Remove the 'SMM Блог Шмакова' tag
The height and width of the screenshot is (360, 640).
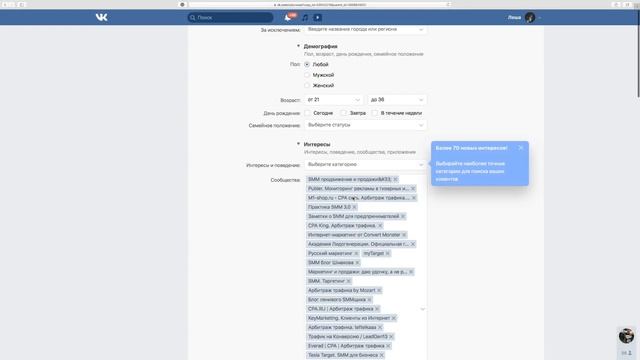tap(357, 263)
